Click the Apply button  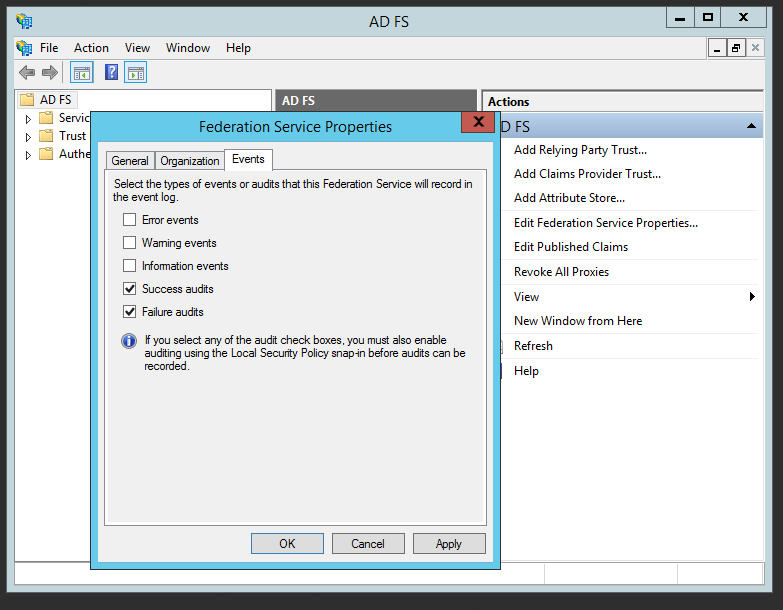(449, 544)
